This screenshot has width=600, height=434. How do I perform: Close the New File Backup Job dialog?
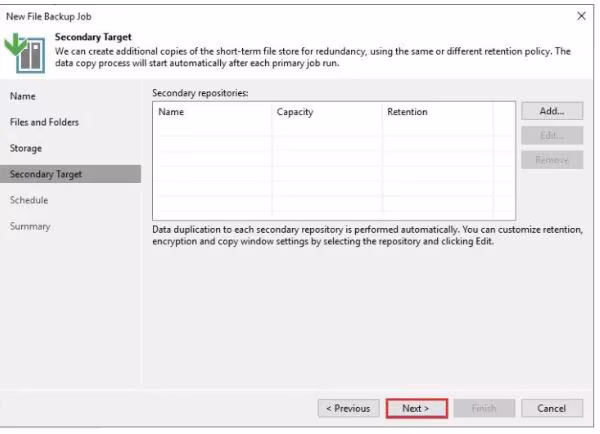point(581,16)
